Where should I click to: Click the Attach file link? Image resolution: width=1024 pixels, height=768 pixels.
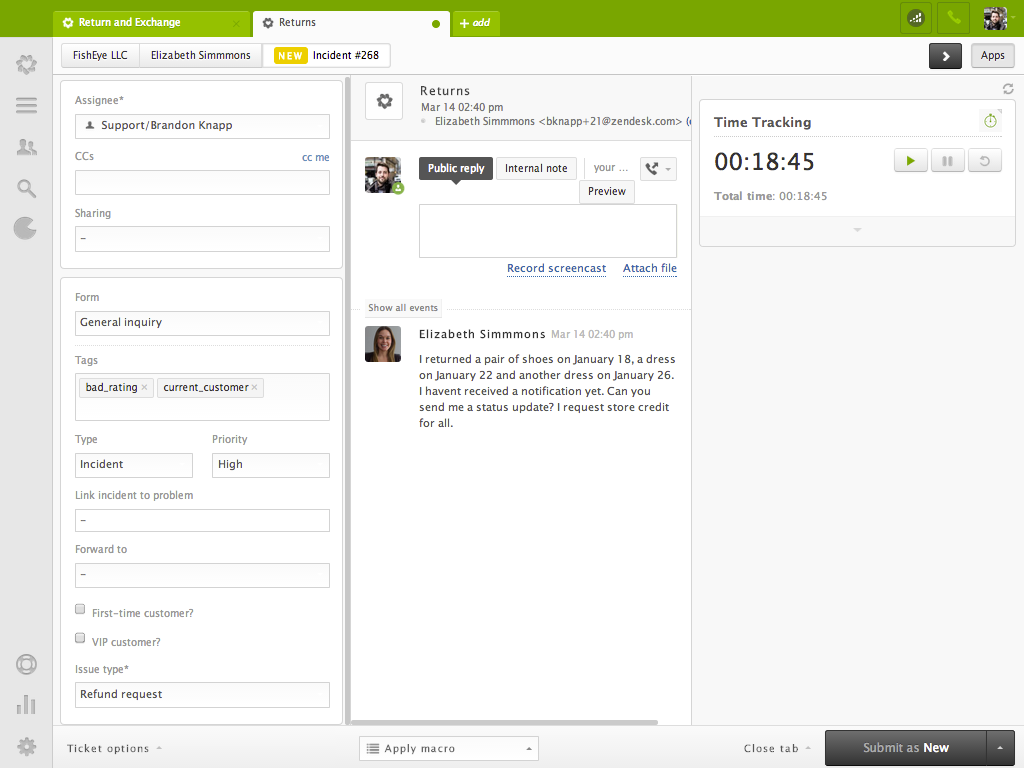pyautogui.click(x=649, y=268)
